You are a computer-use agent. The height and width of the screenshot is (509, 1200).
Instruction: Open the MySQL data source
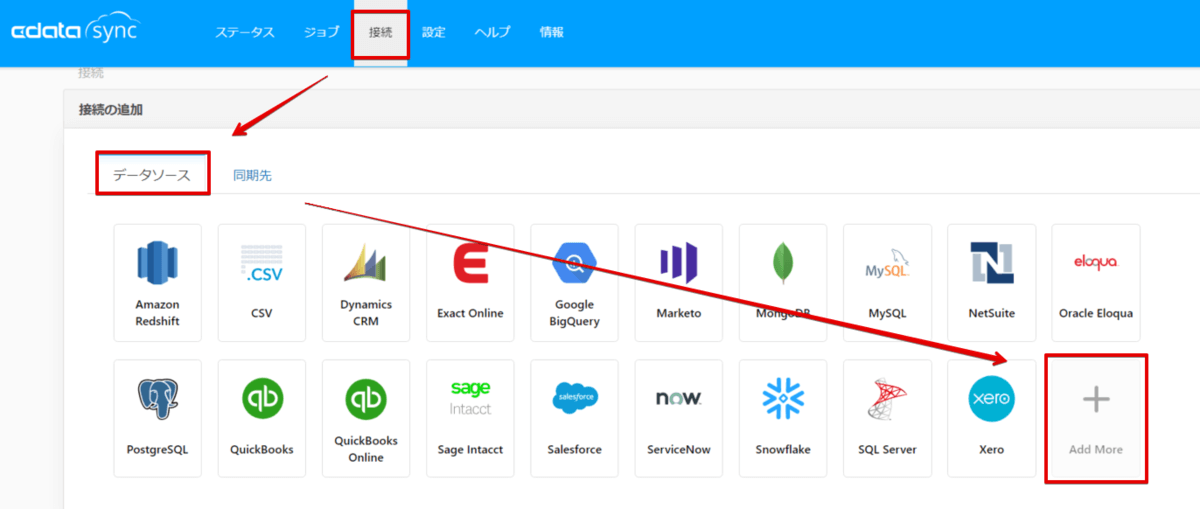pyautogui.click(x=887, y=283)
